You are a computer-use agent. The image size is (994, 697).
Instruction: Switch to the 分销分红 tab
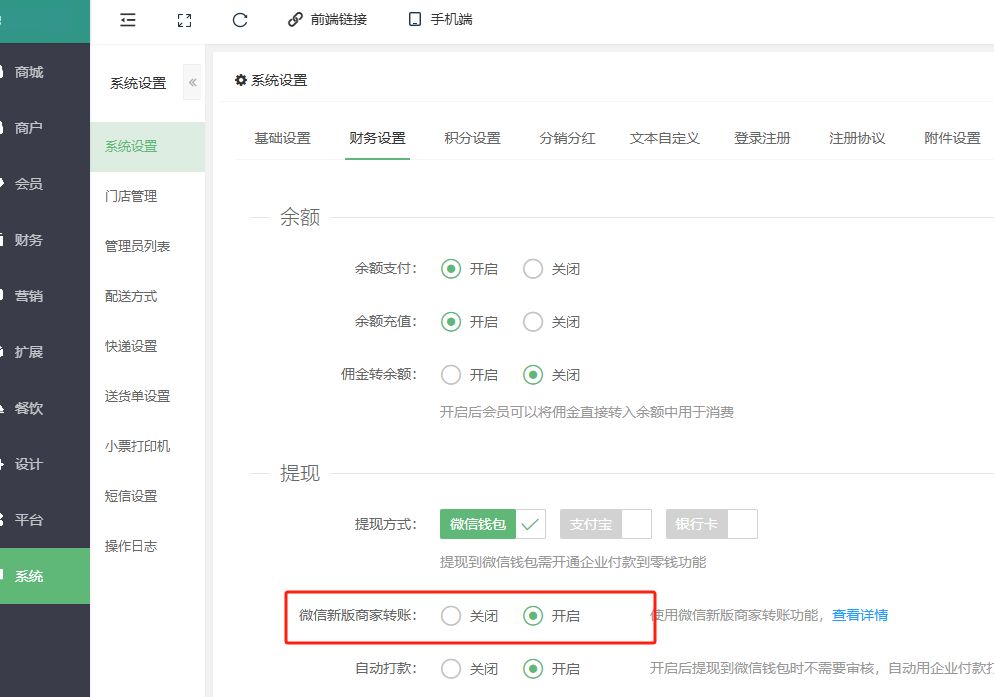coord(567,139)
